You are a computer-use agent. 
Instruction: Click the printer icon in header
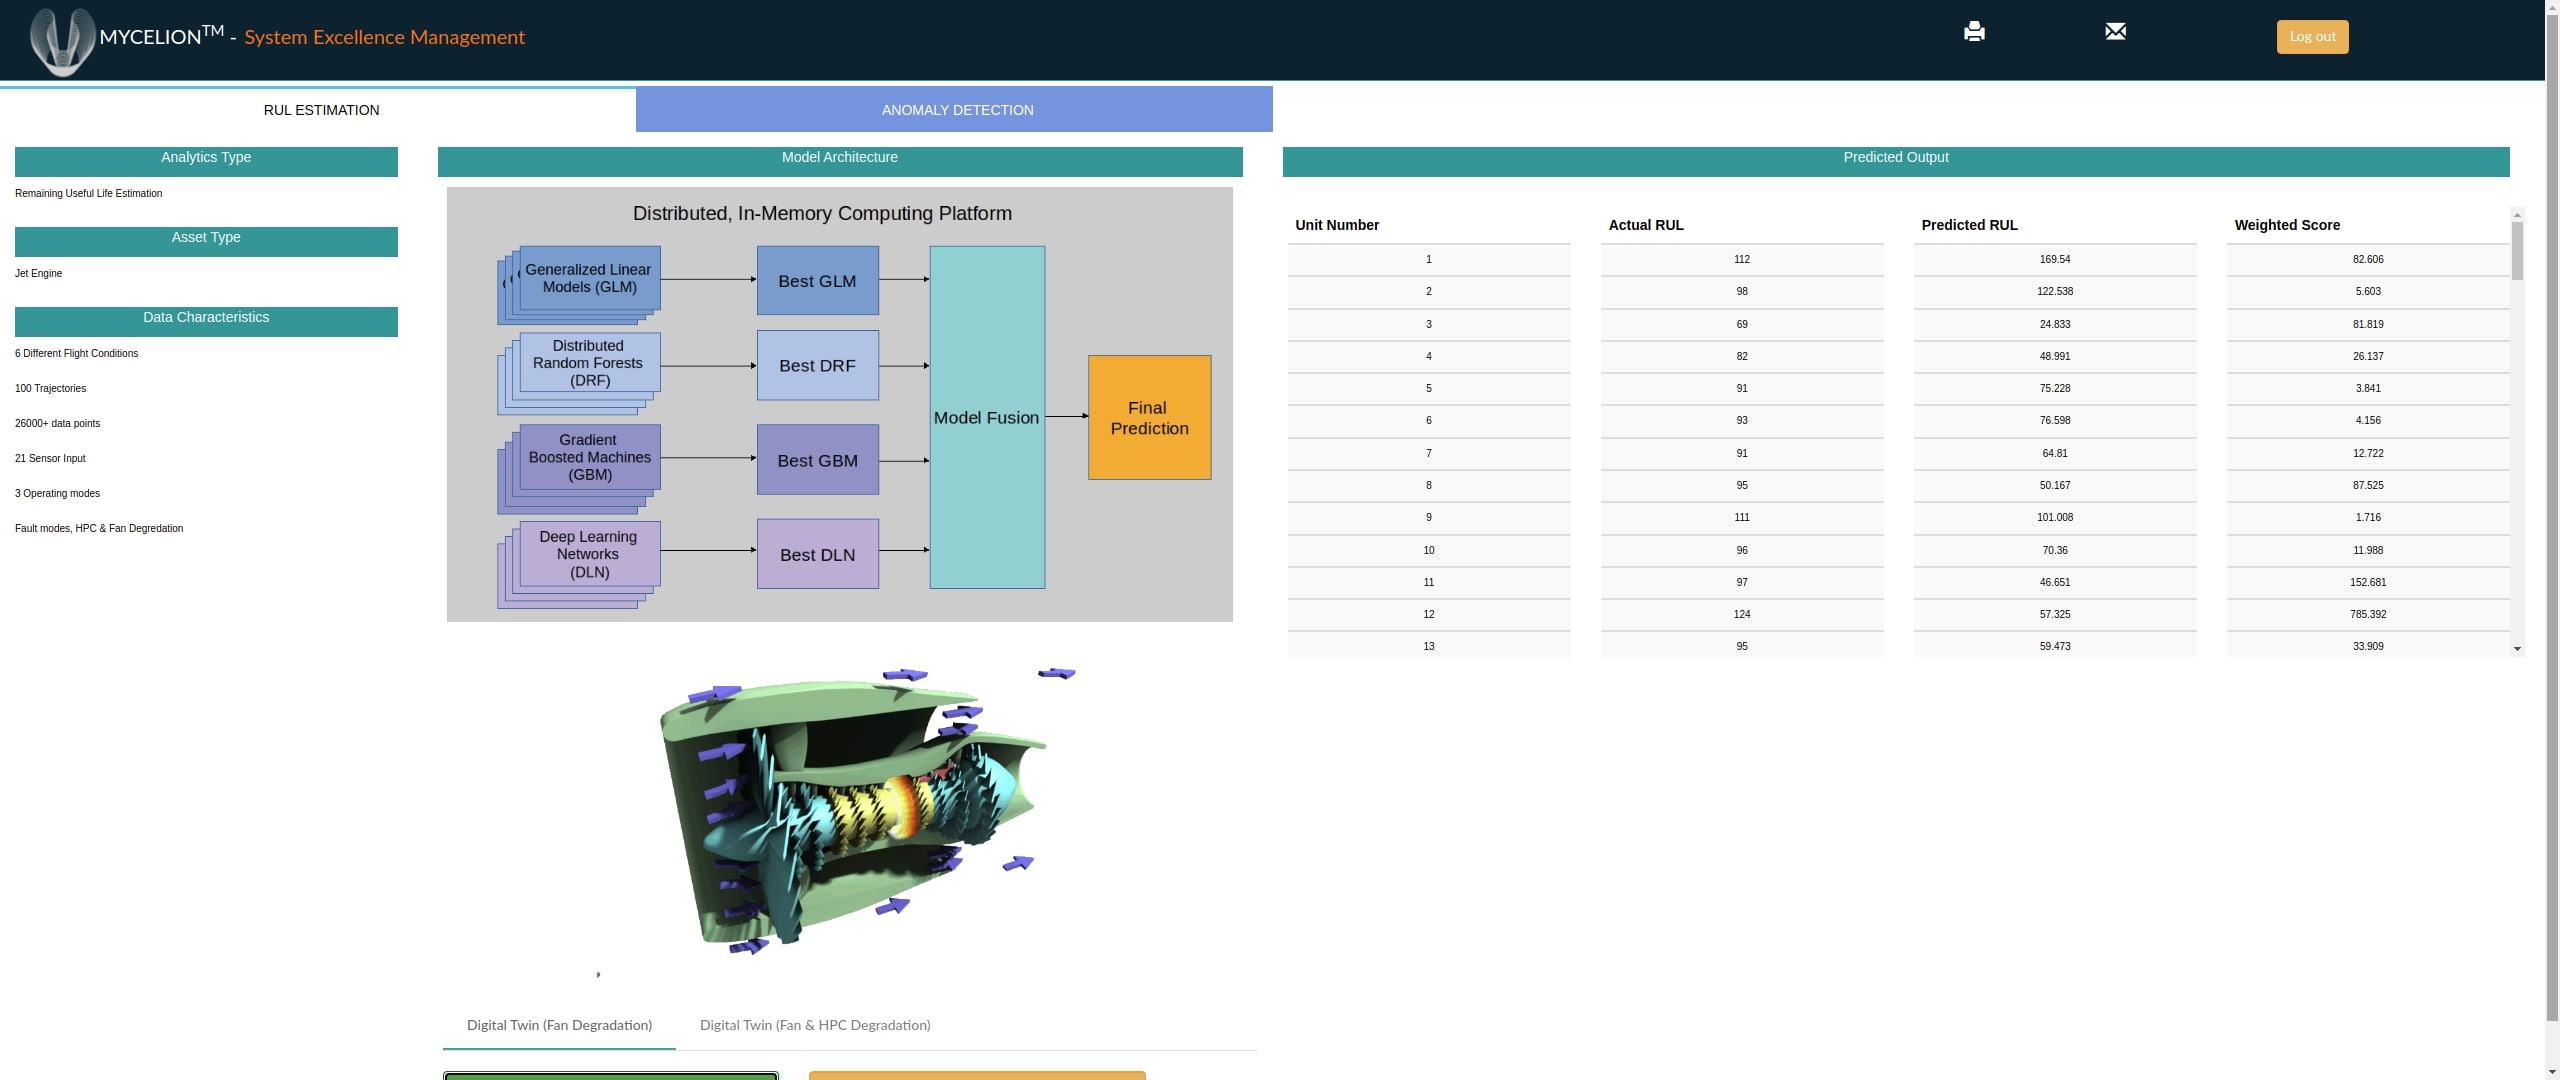point(1973,32)
